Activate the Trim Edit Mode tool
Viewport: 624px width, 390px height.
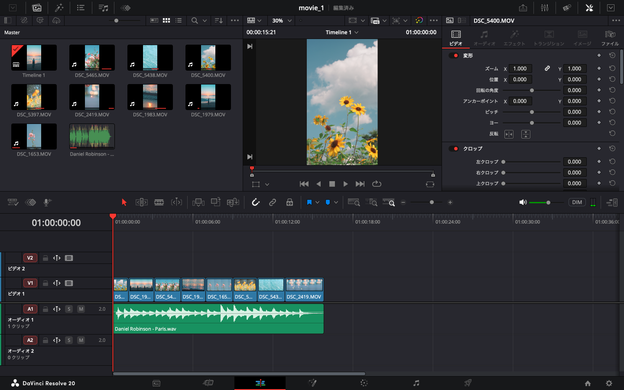(141, 203)
